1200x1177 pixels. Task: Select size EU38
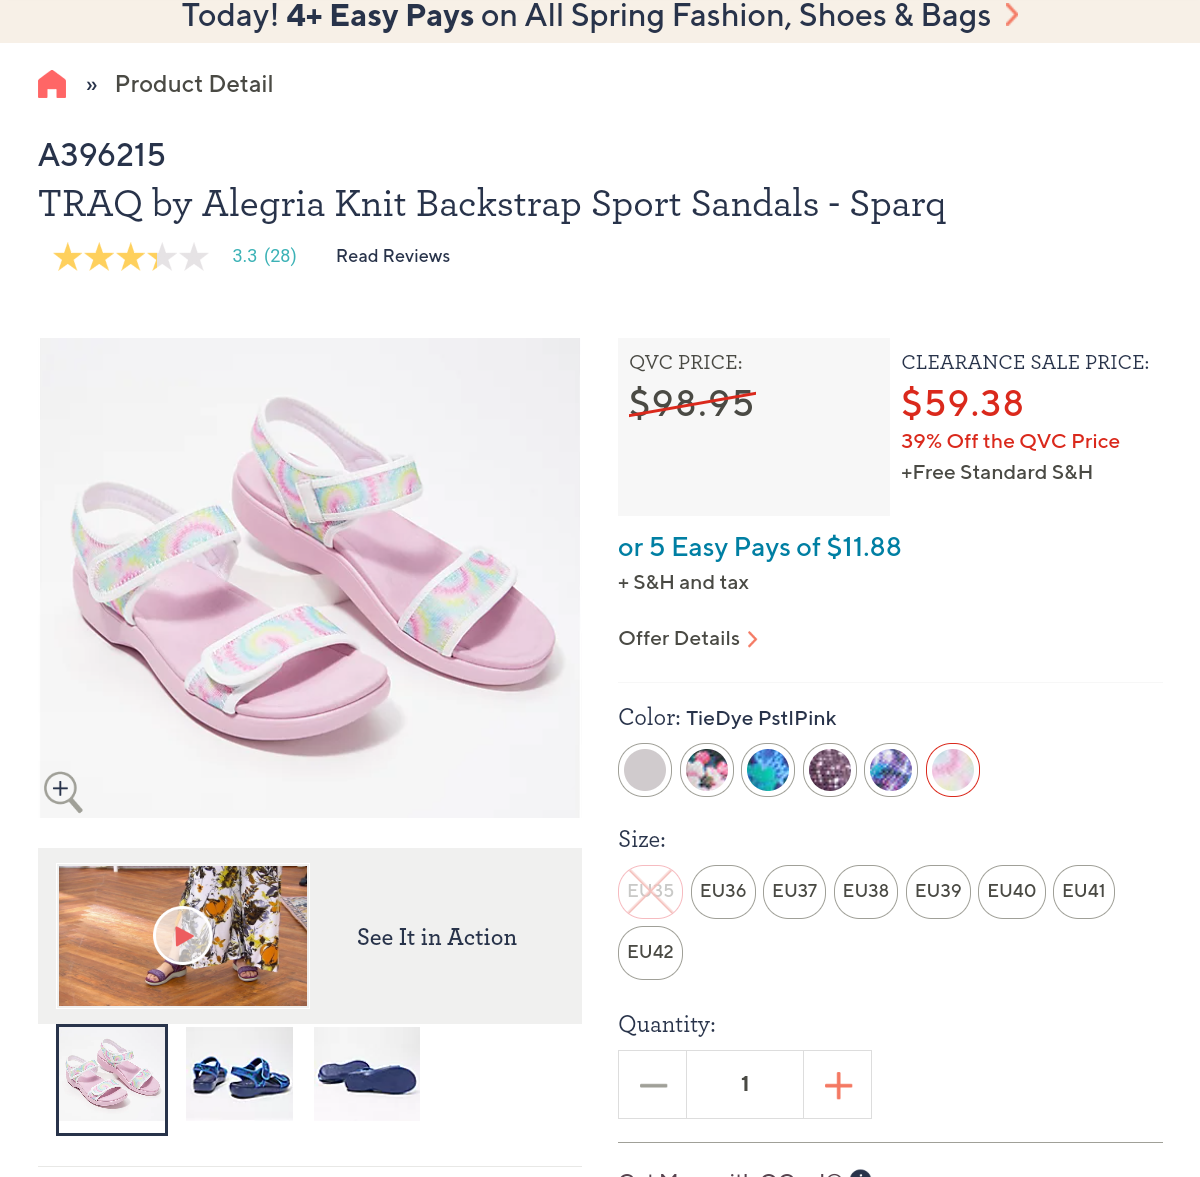[x=866, y=891]
